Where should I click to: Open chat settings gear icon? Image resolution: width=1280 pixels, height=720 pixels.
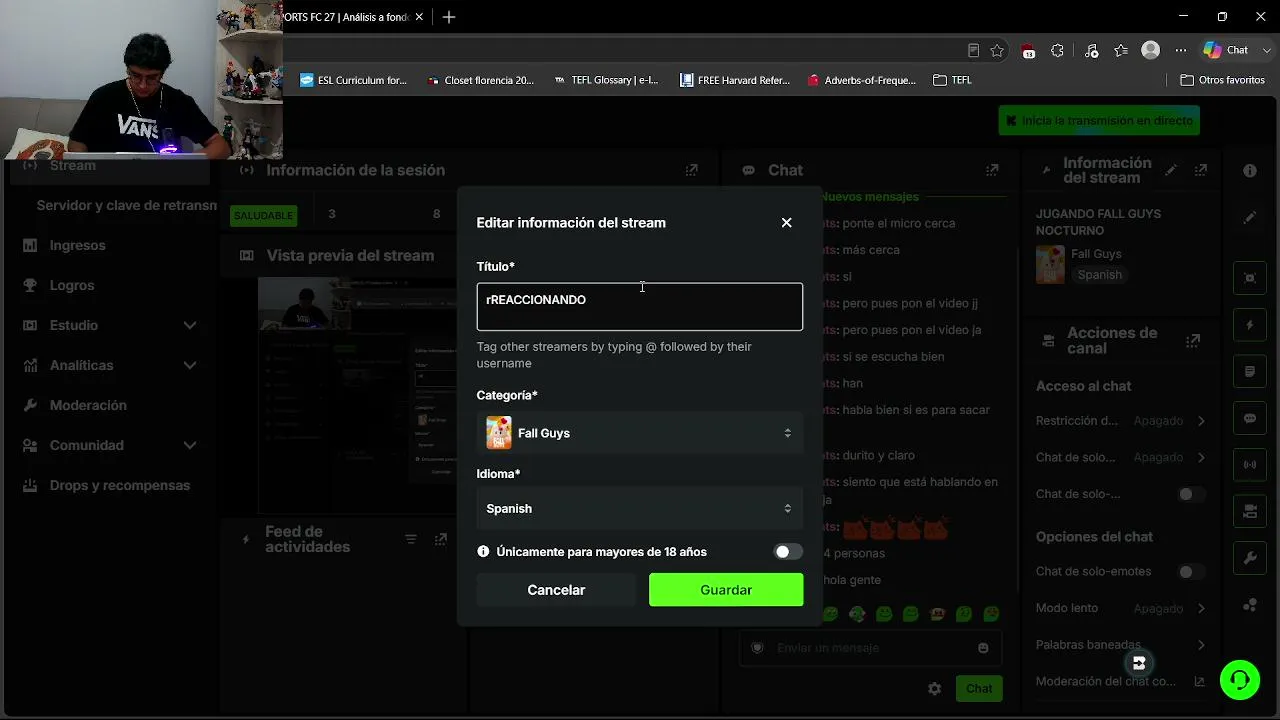click(x=934, y=689)
